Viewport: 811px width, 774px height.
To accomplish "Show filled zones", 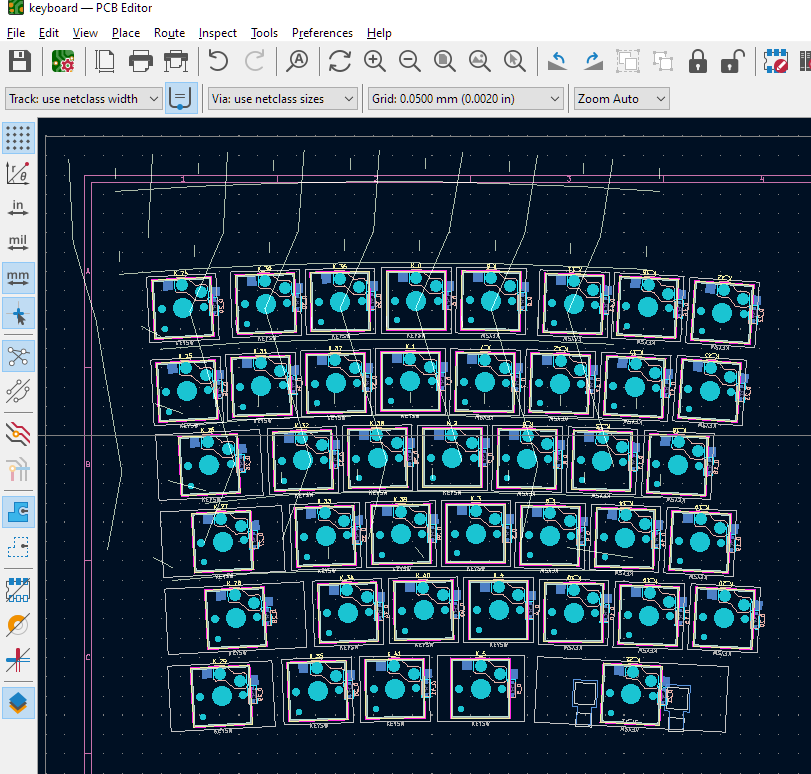I will click(19, 512).
